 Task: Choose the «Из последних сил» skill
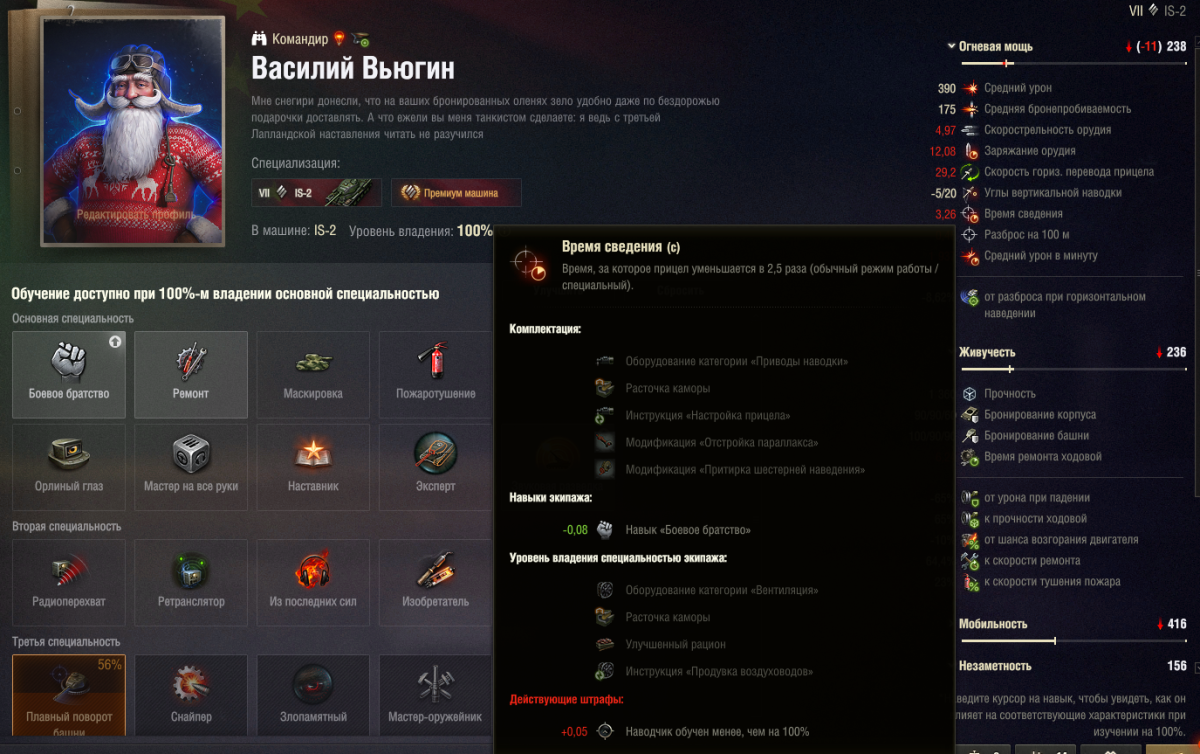tap(313, 582)
